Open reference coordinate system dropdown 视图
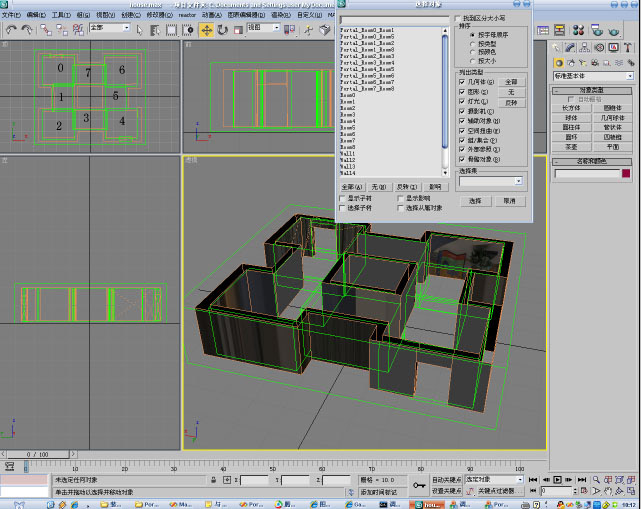This screenshot has height=509, width=641. (x=276, y=28)
